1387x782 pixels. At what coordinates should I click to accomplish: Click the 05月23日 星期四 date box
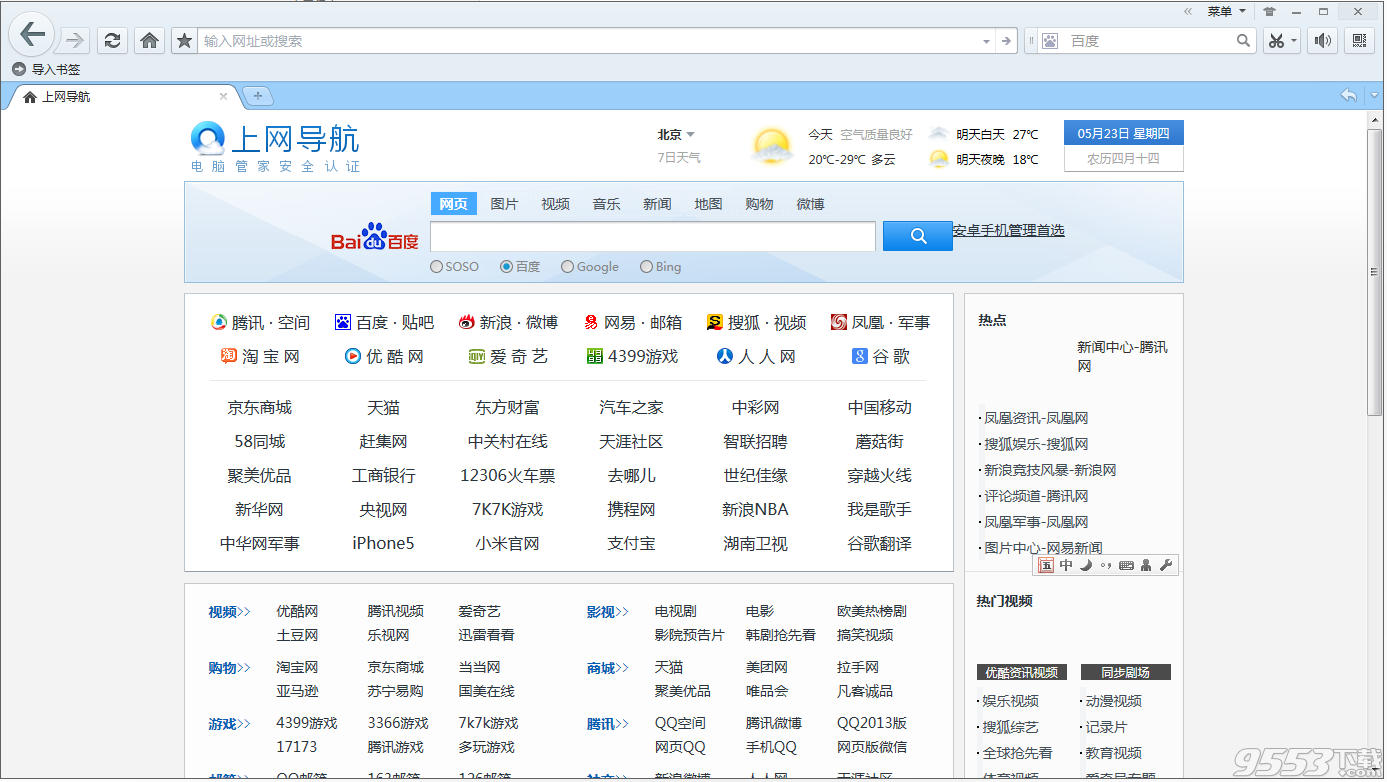pos(1124,133)
